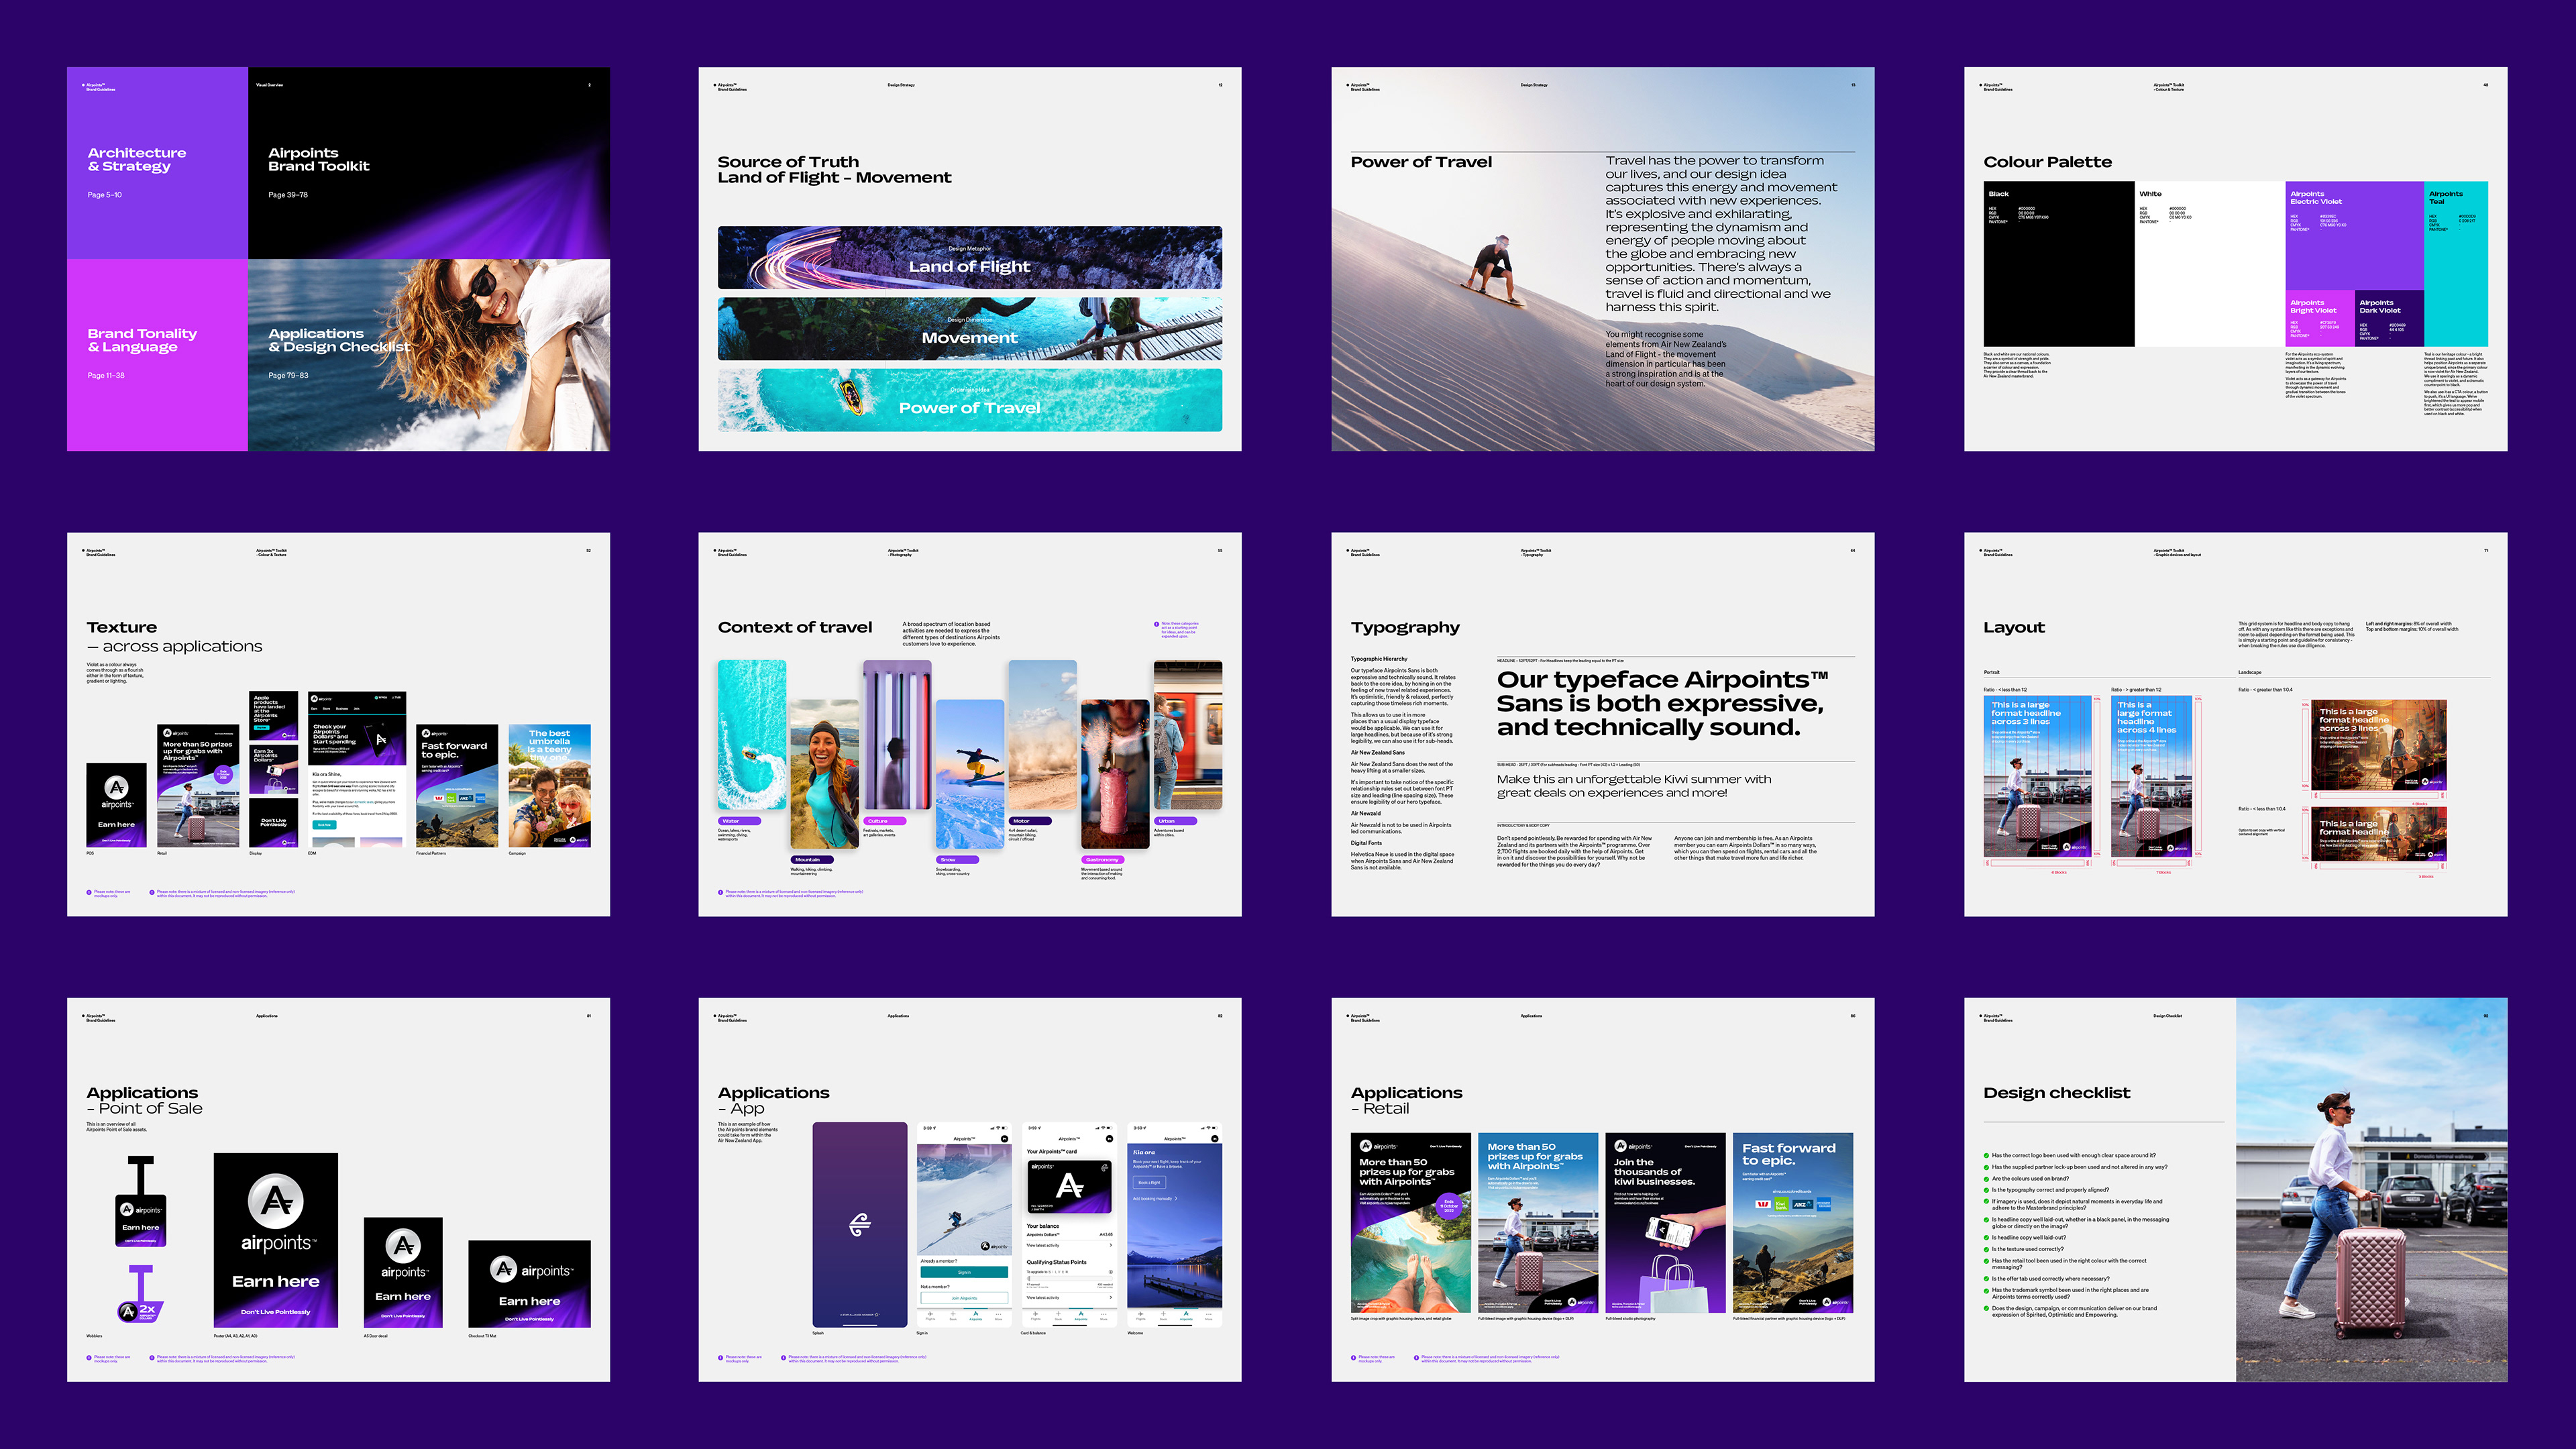Viewport: 2576px width, 1449px height.
Task: Click the Source of Truth heading
Action: click(x=834, y=169)
